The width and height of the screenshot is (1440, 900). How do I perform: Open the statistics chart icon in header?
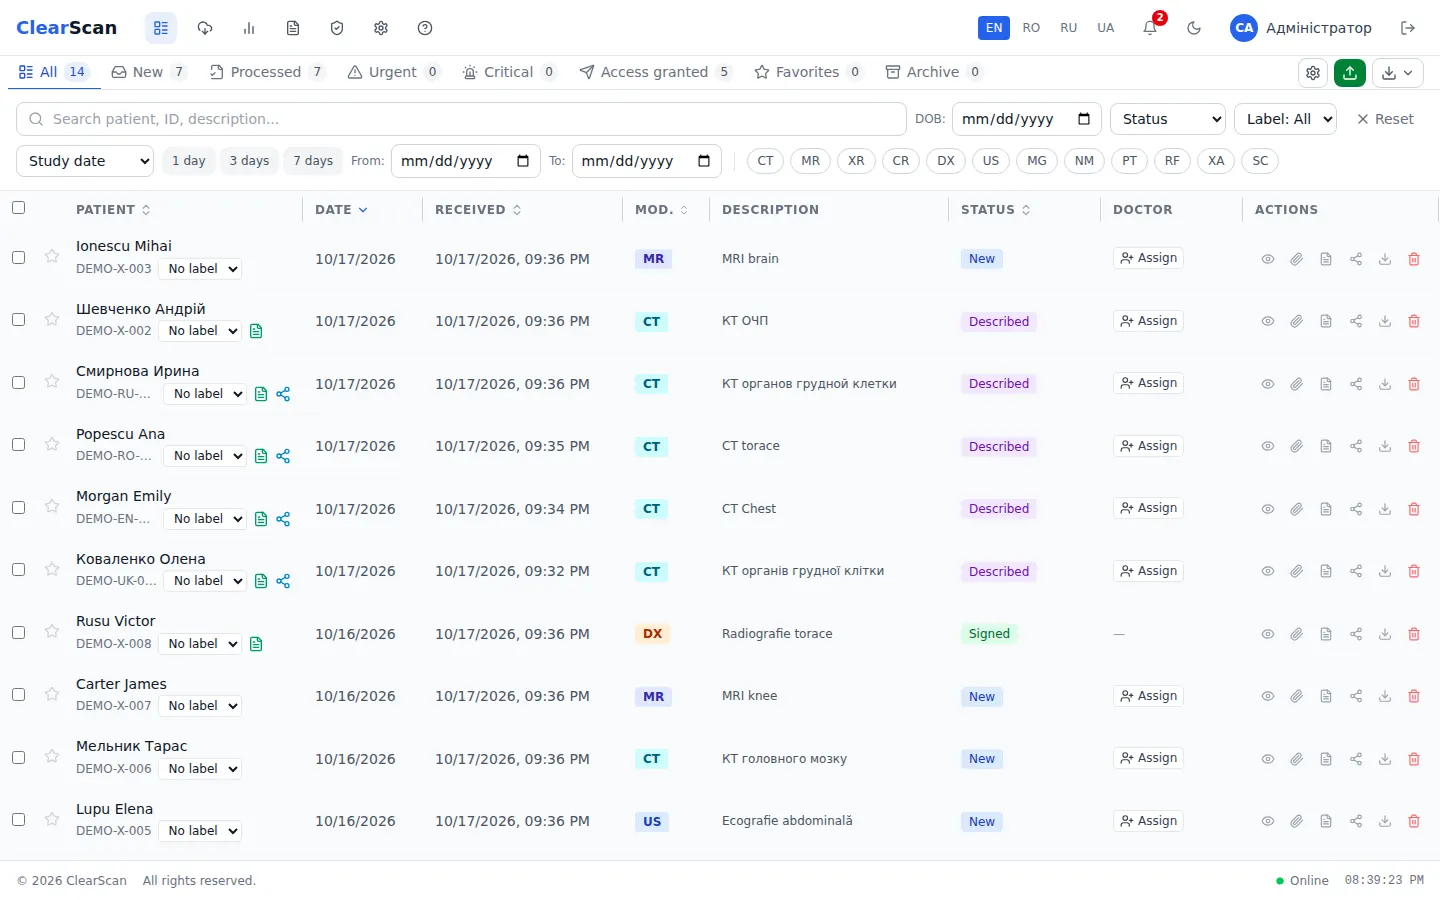249,28
